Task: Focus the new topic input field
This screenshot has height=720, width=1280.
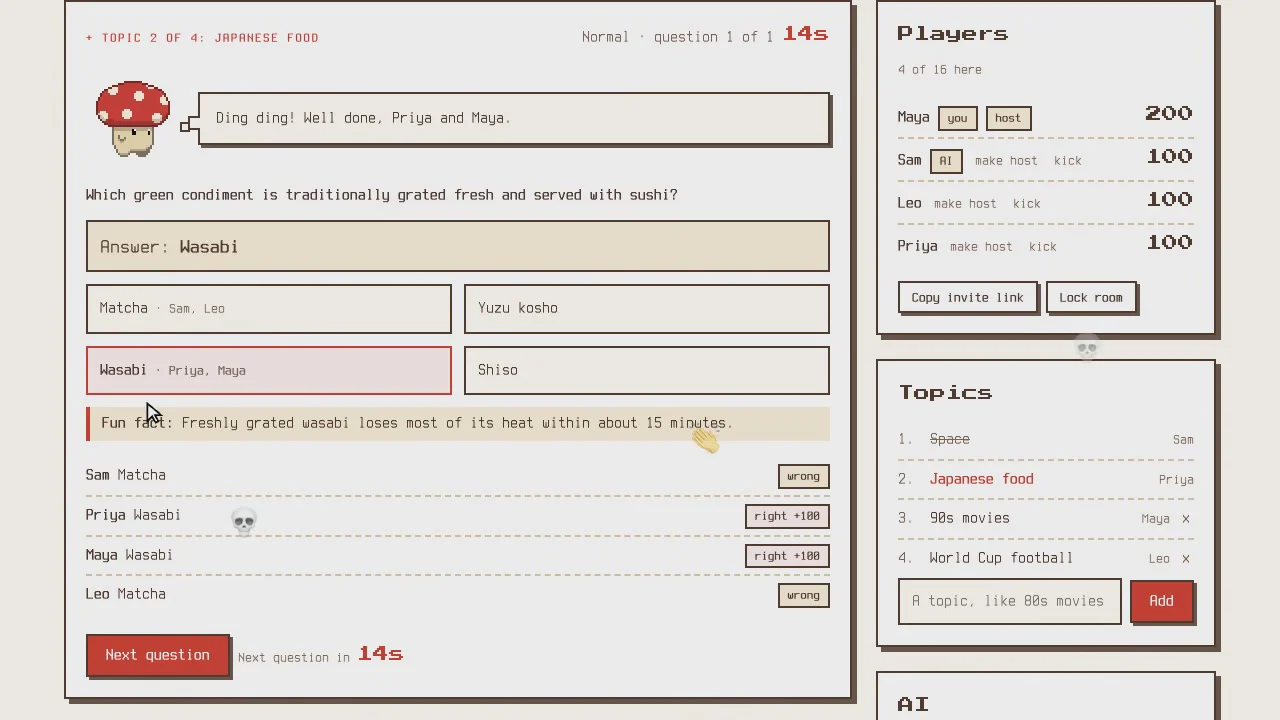Action: coord(1009,601)
